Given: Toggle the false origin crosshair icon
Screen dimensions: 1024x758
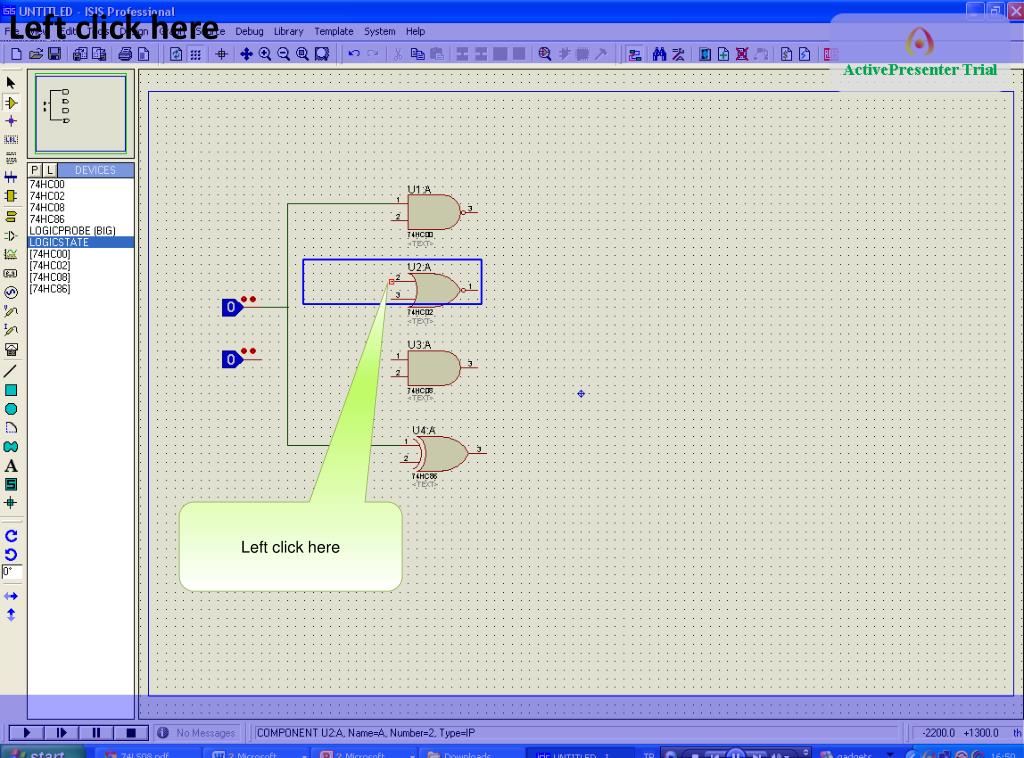Looking at the screenshot, I should coord(221,54).
